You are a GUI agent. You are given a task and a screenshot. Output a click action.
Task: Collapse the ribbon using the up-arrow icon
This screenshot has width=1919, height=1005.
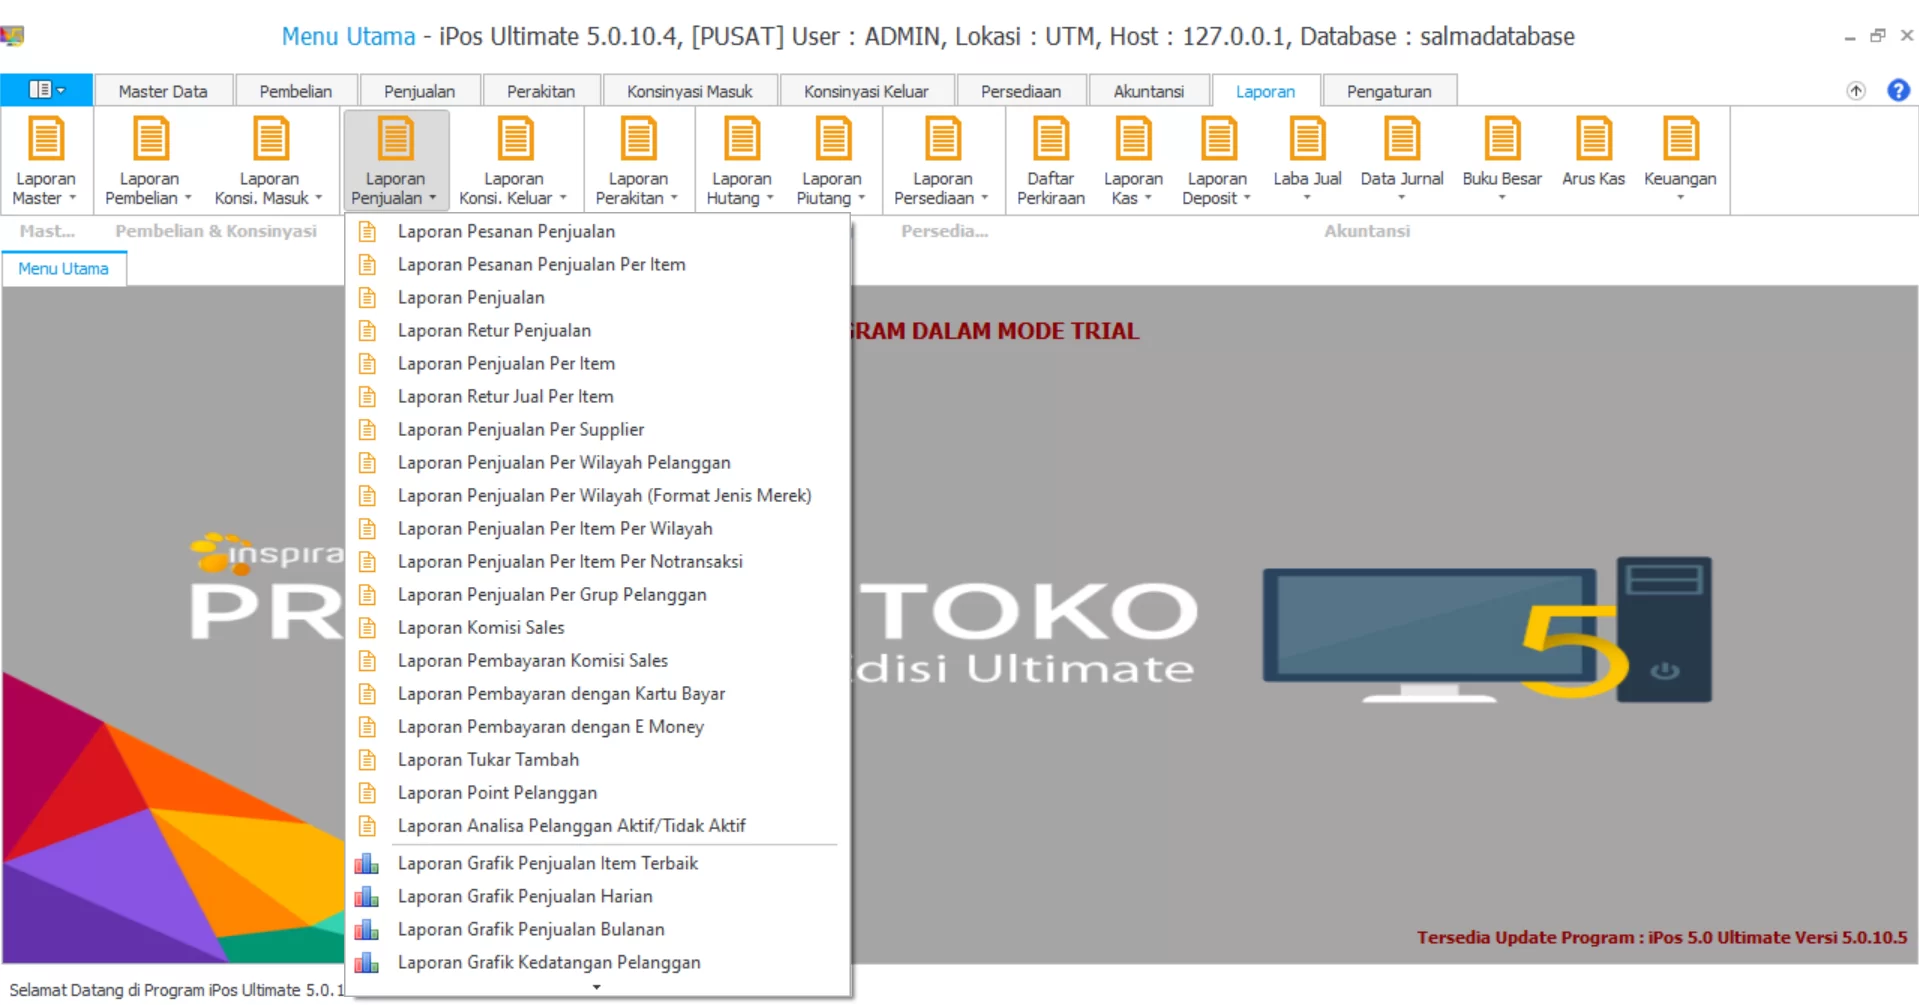1856,91
